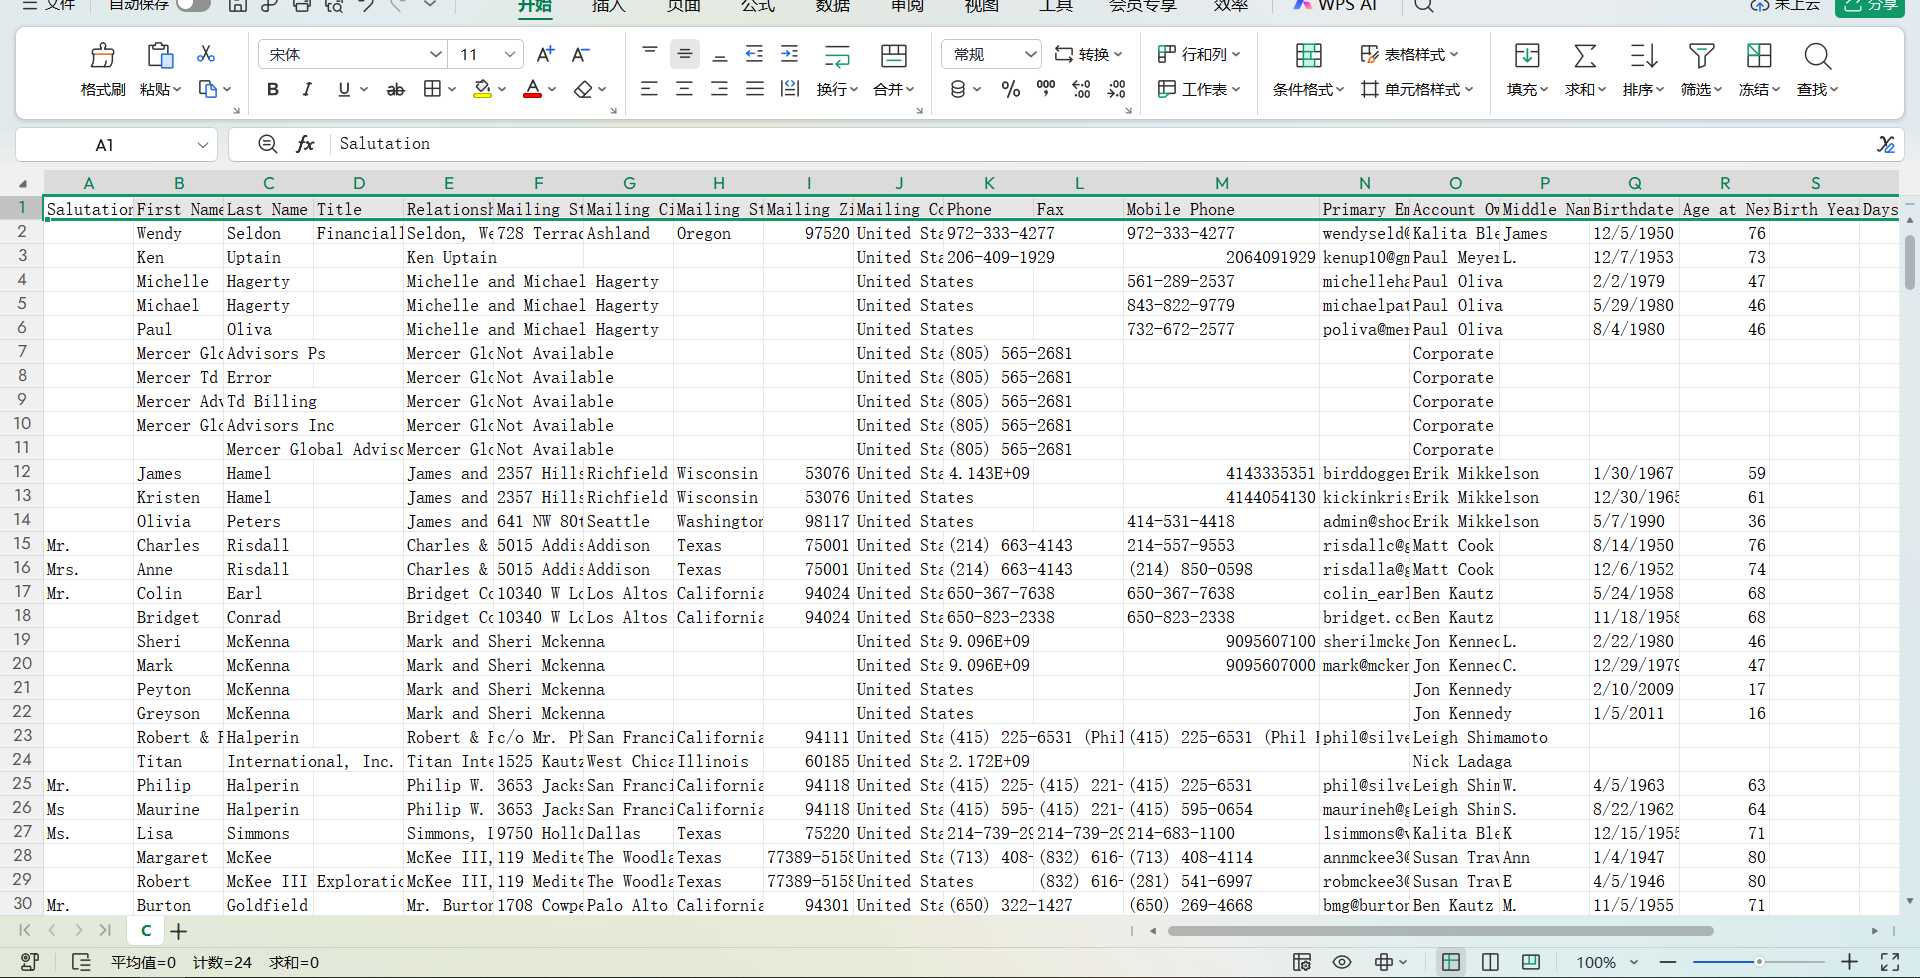Click the fx insert function icon

tap(305, 144)
